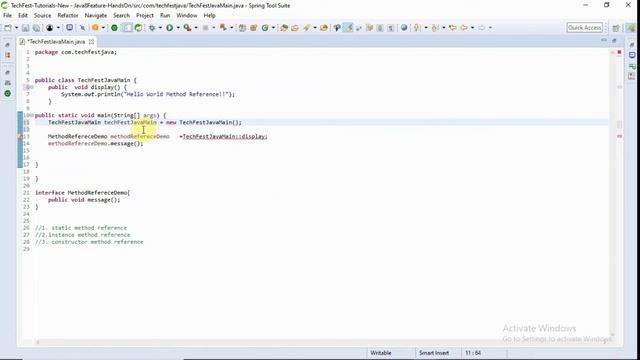
Task: Open the Navigate menu
Action: pyautogui.click(x=96, y=16)
